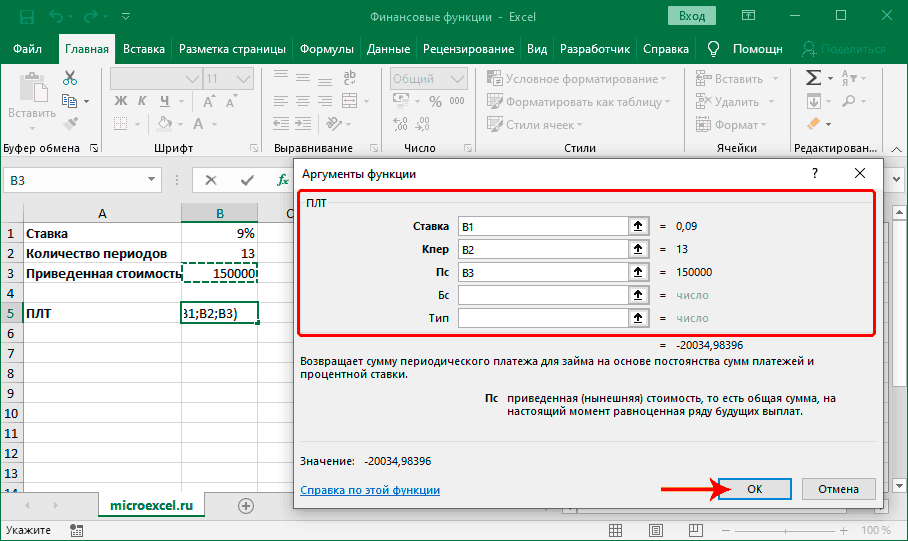Screen dimensions: 908x541
Task: Open the Справка по этой функции link
Action: 370,490
